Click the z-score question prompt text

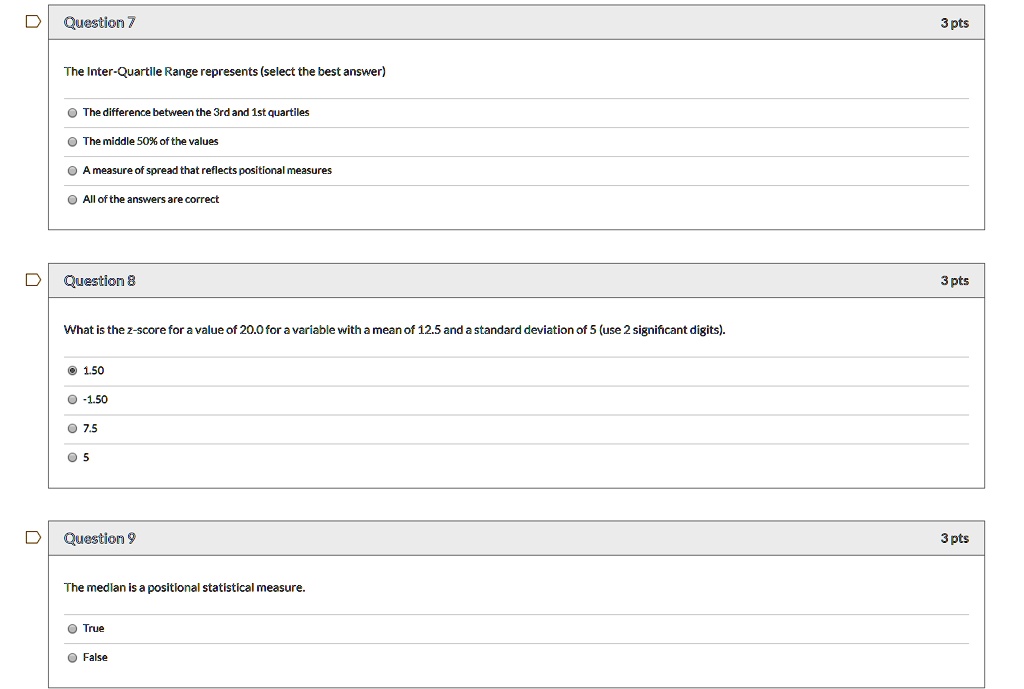(x=394, y=330)
